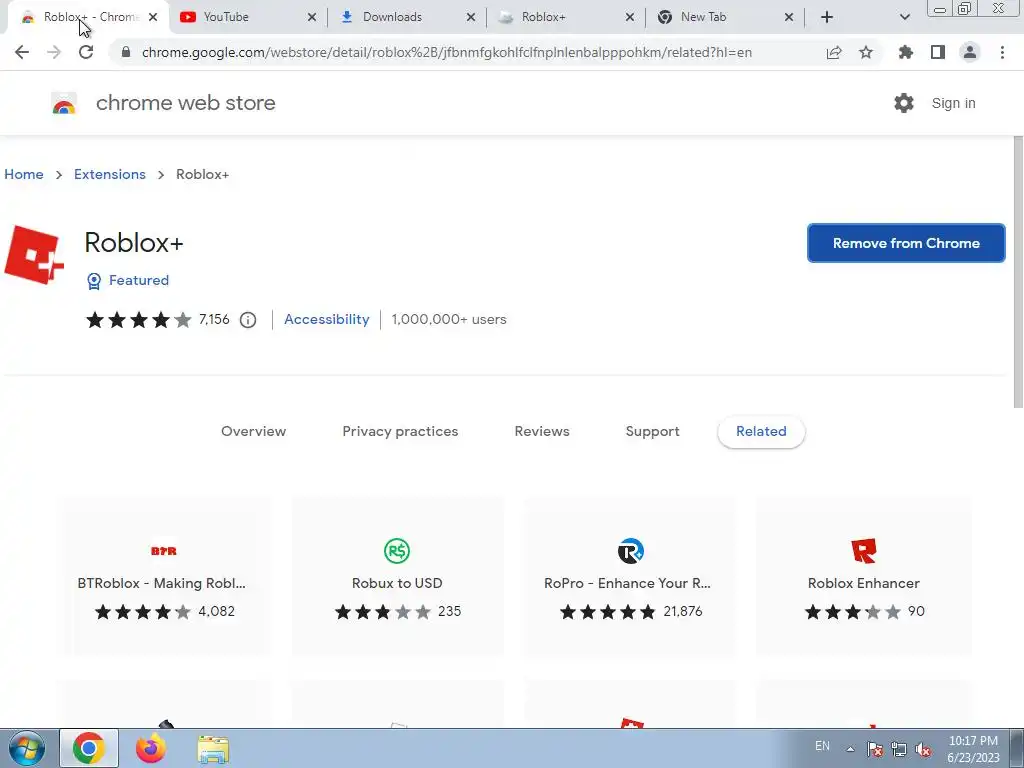The height and width of the screenshot is (768, 1024).
Task: Close the Downloads tab
Action: 471,17
